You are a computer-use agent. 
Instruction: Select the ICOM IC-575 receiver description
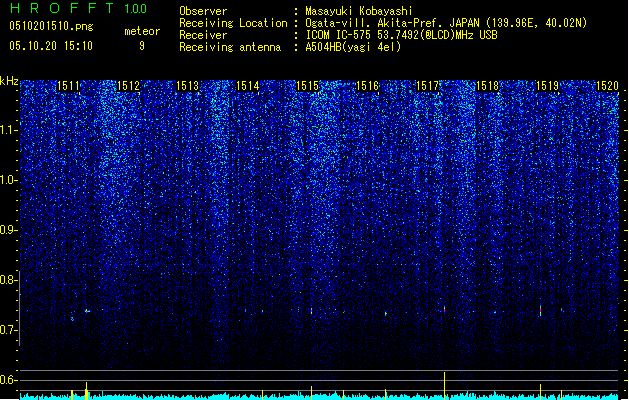(401, 35)
